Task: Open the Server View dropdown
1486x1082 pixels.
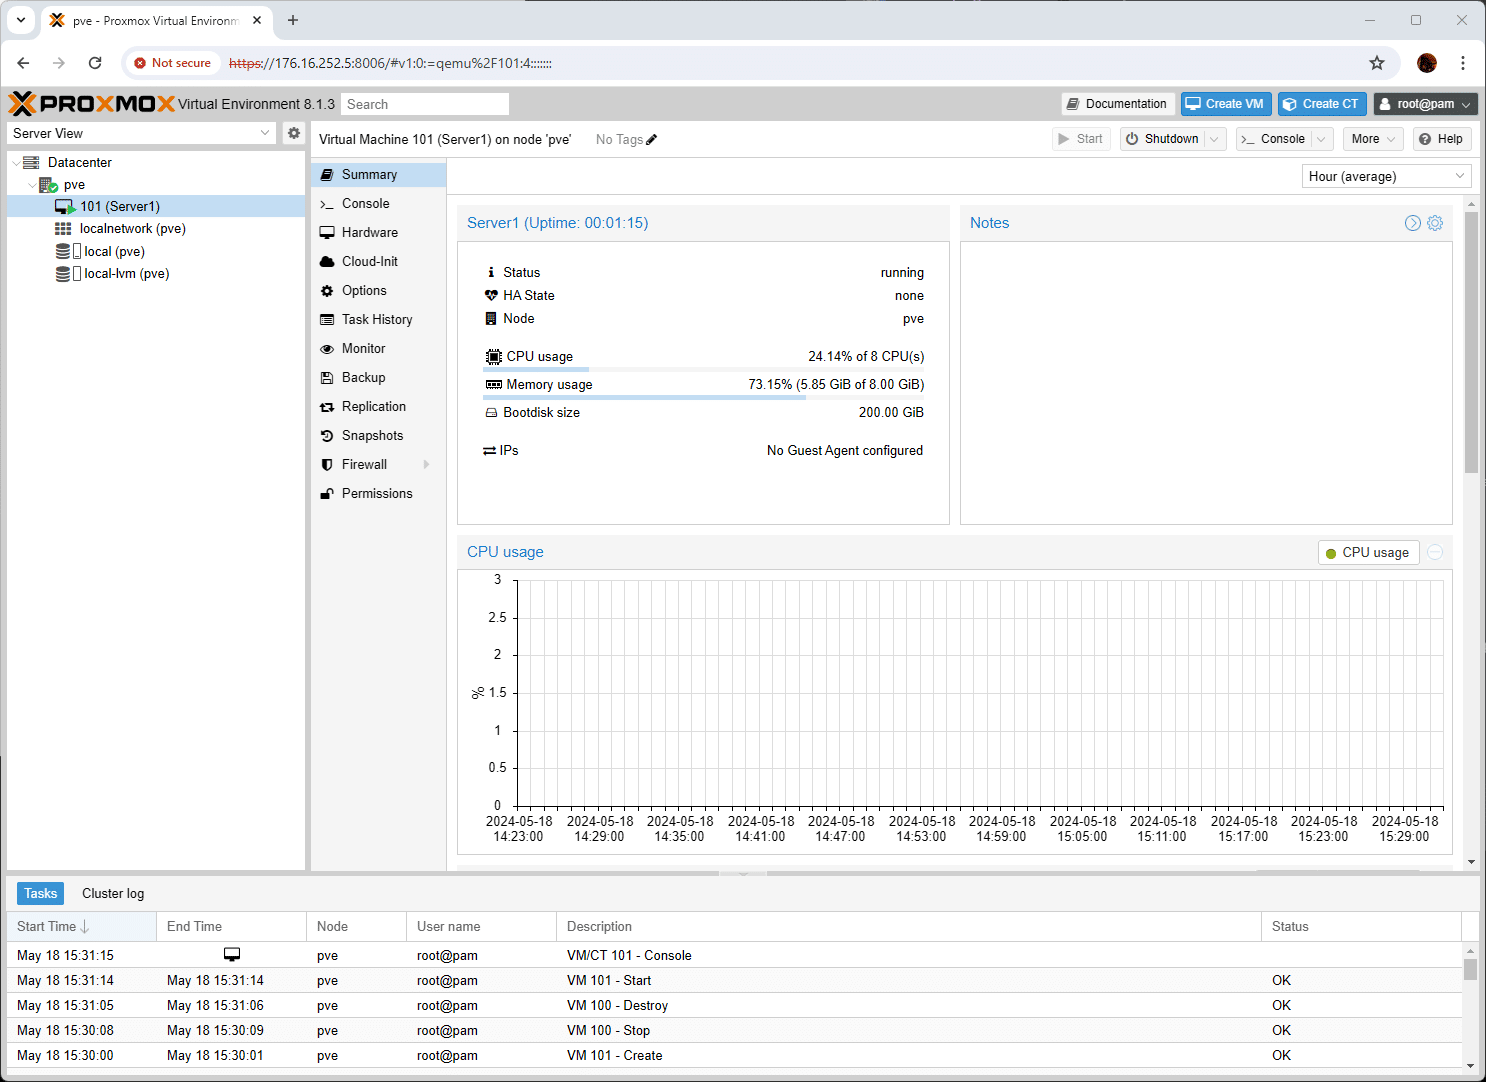Action: coord(141,133)
